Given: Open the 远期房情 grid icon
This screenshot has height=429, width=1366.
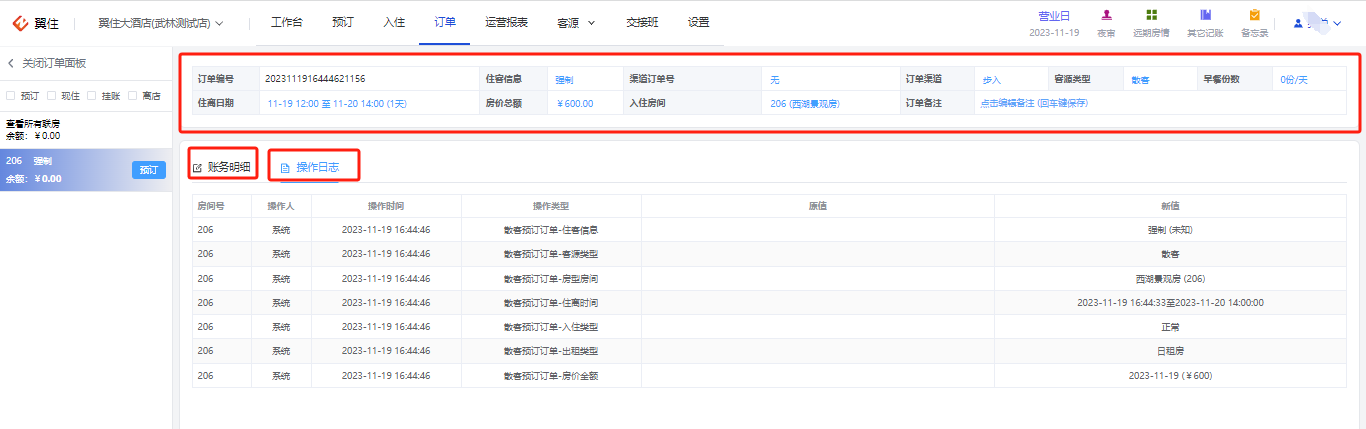Looking at the screenshot, I should [x=1152, y=15].
